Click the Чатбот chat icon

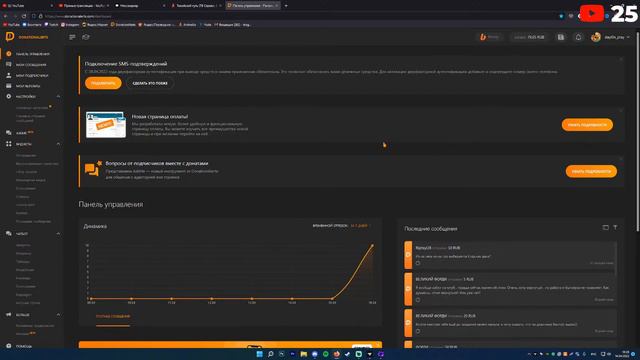pos(9,233)
